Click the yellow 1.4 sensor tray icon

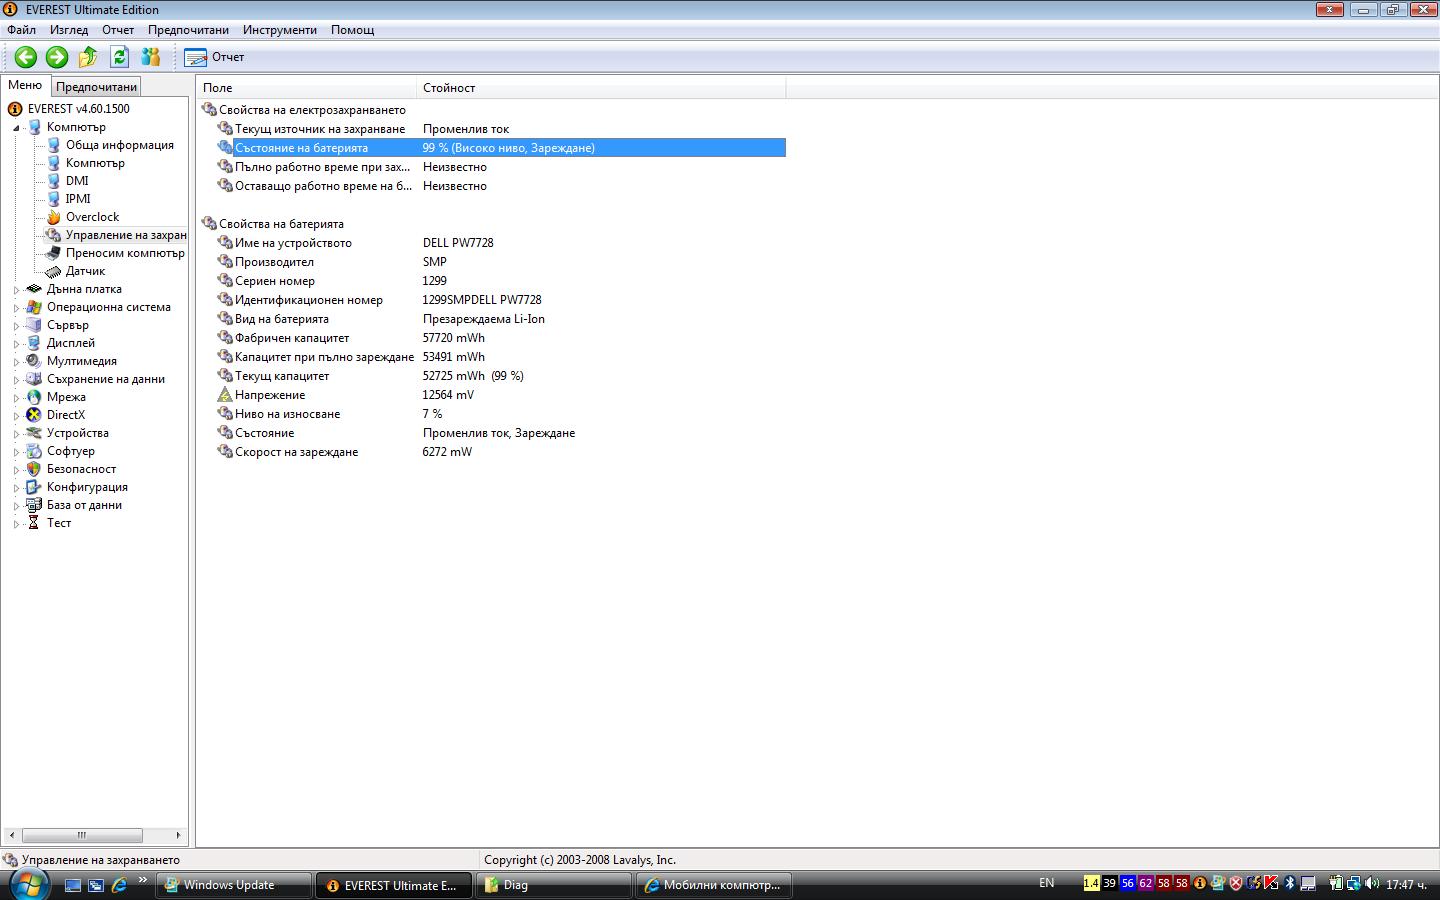click(1091, 883)
